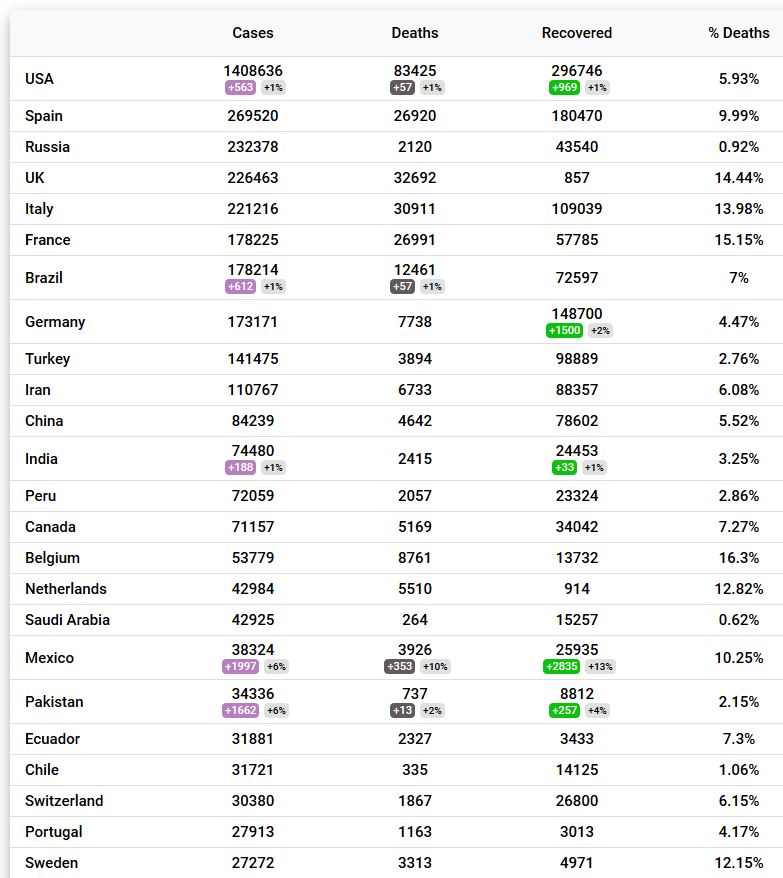The width and height of the screenshot is (783, 878).
Task: Click Belgium's 16.3% deaths value
Action: [738, 558]
